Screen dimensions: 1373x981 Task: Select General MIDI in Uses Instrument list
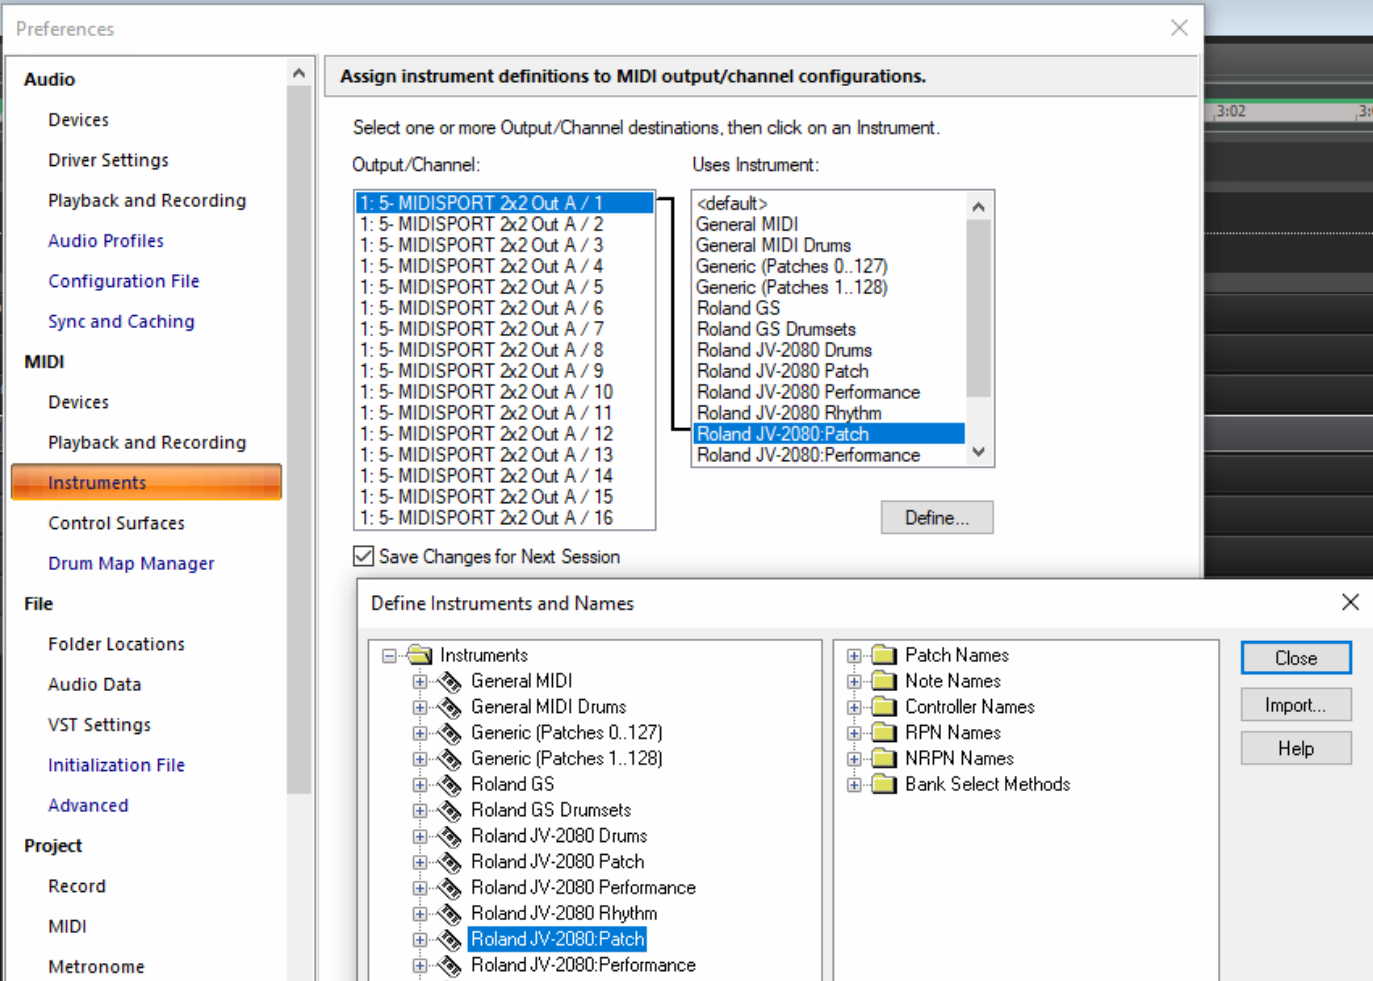[829, 224]
